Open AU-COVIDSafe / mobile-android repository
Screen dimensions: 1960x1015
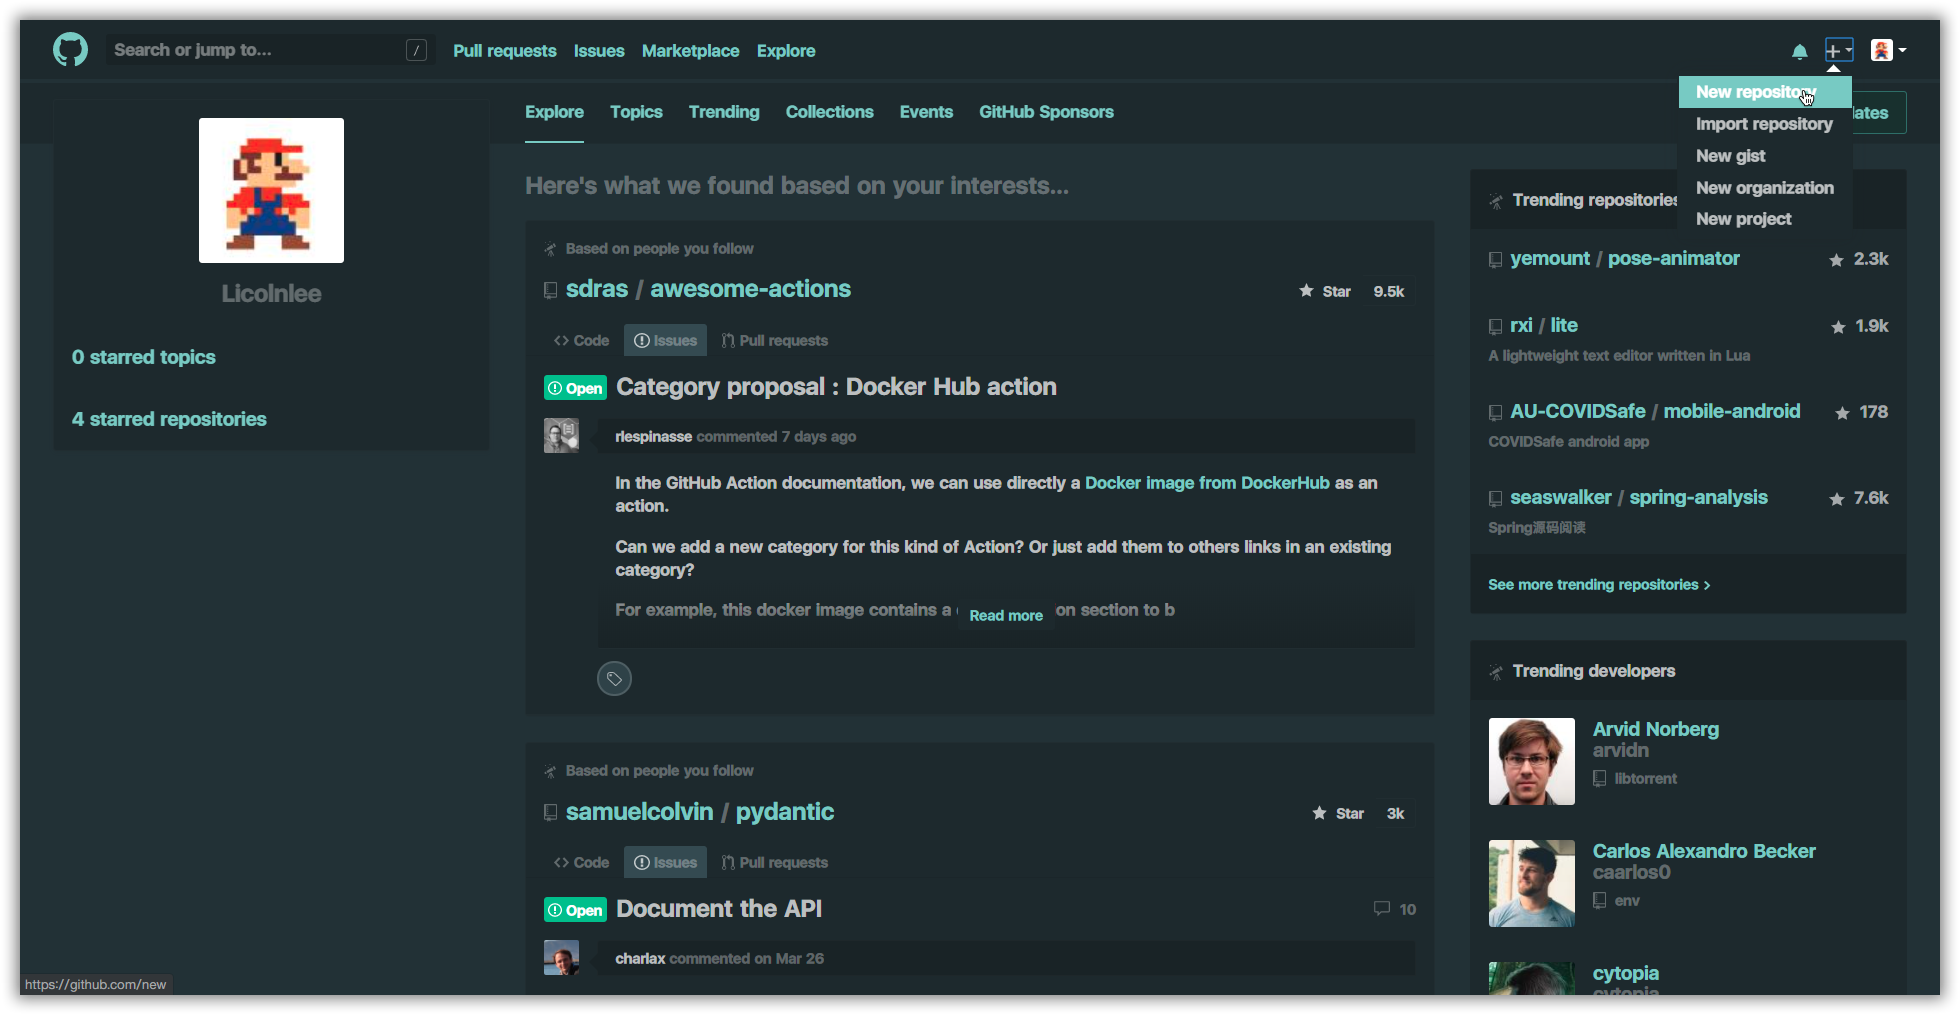(1654, 412)
